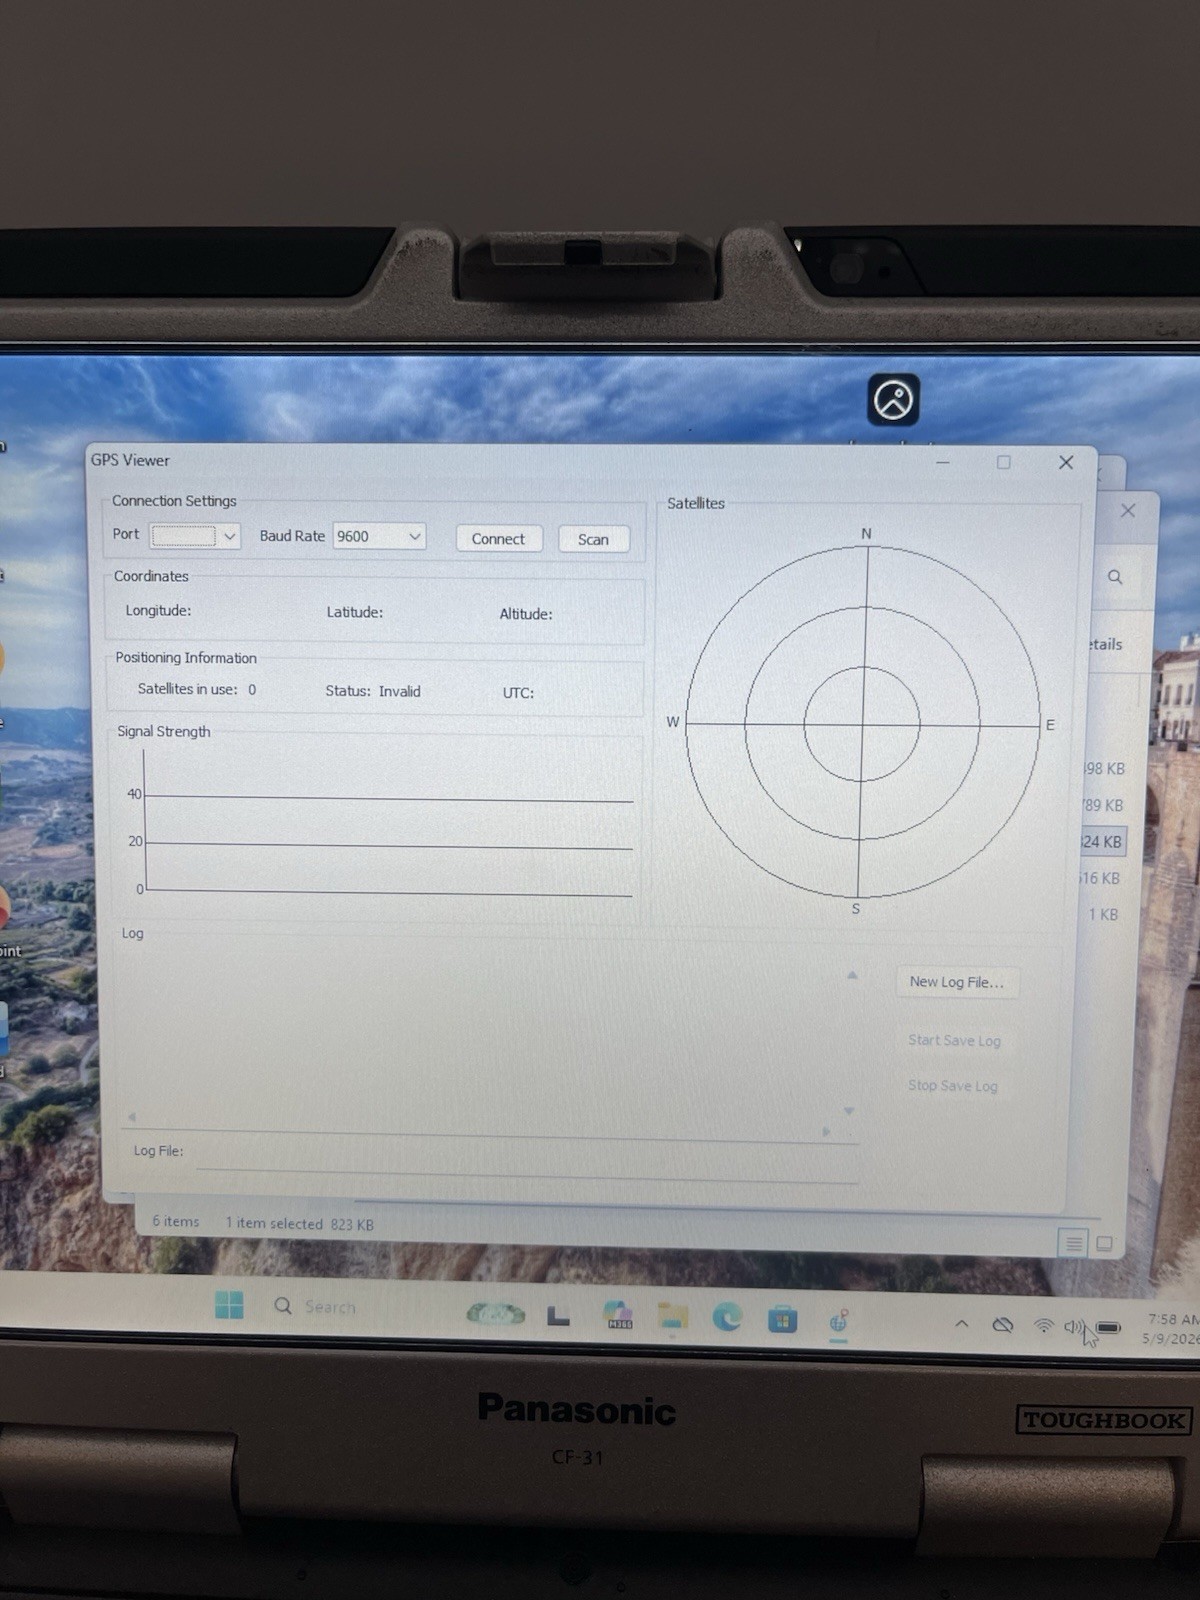The image size is (1200, 1600).
Task: Launch the Microsoft 365 taskbar app
Action: click(x=619, y=1316)
